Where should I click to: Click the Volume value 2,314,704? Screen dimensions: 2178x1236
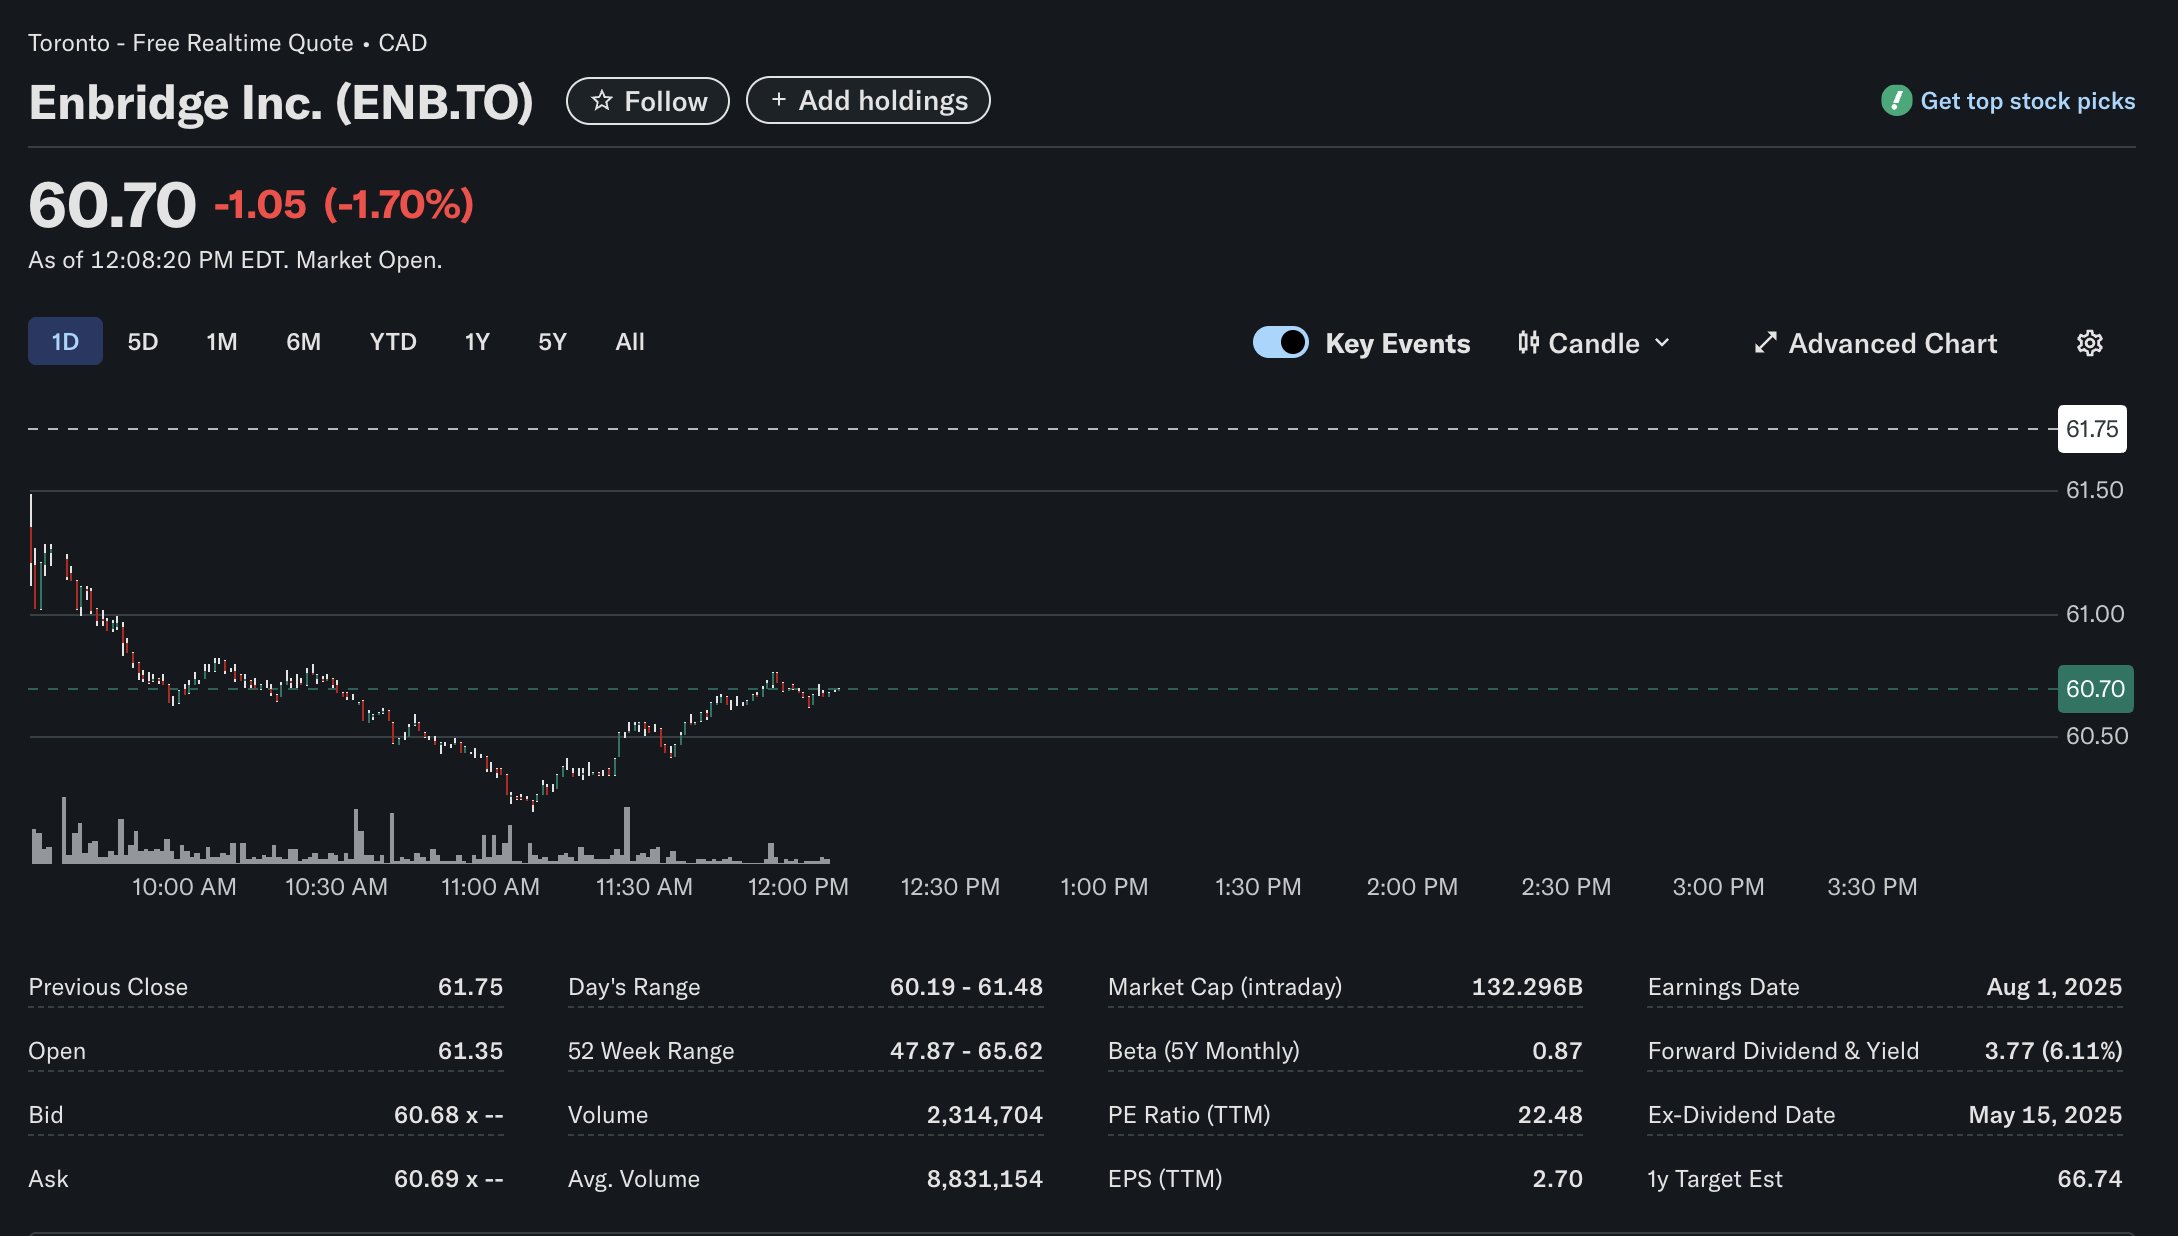pyautogui.click(x=985, y=1115)
